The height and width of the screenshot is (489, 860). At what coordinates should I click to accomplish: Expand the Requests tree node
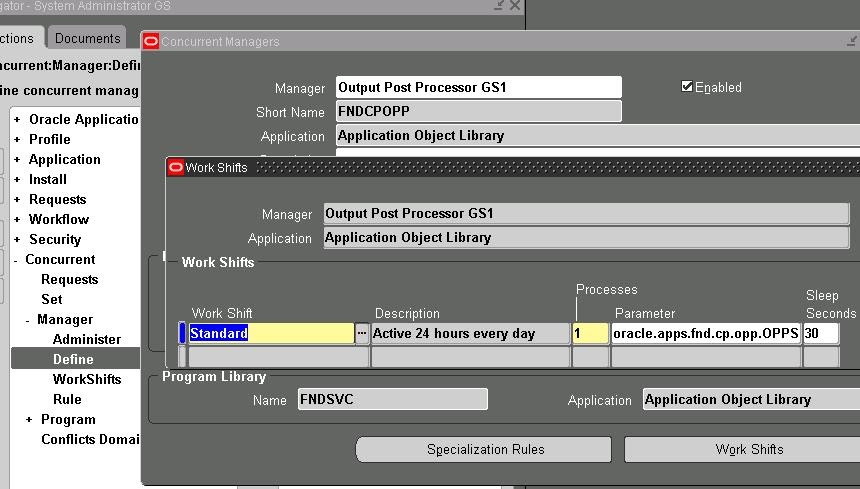[17, 200]
